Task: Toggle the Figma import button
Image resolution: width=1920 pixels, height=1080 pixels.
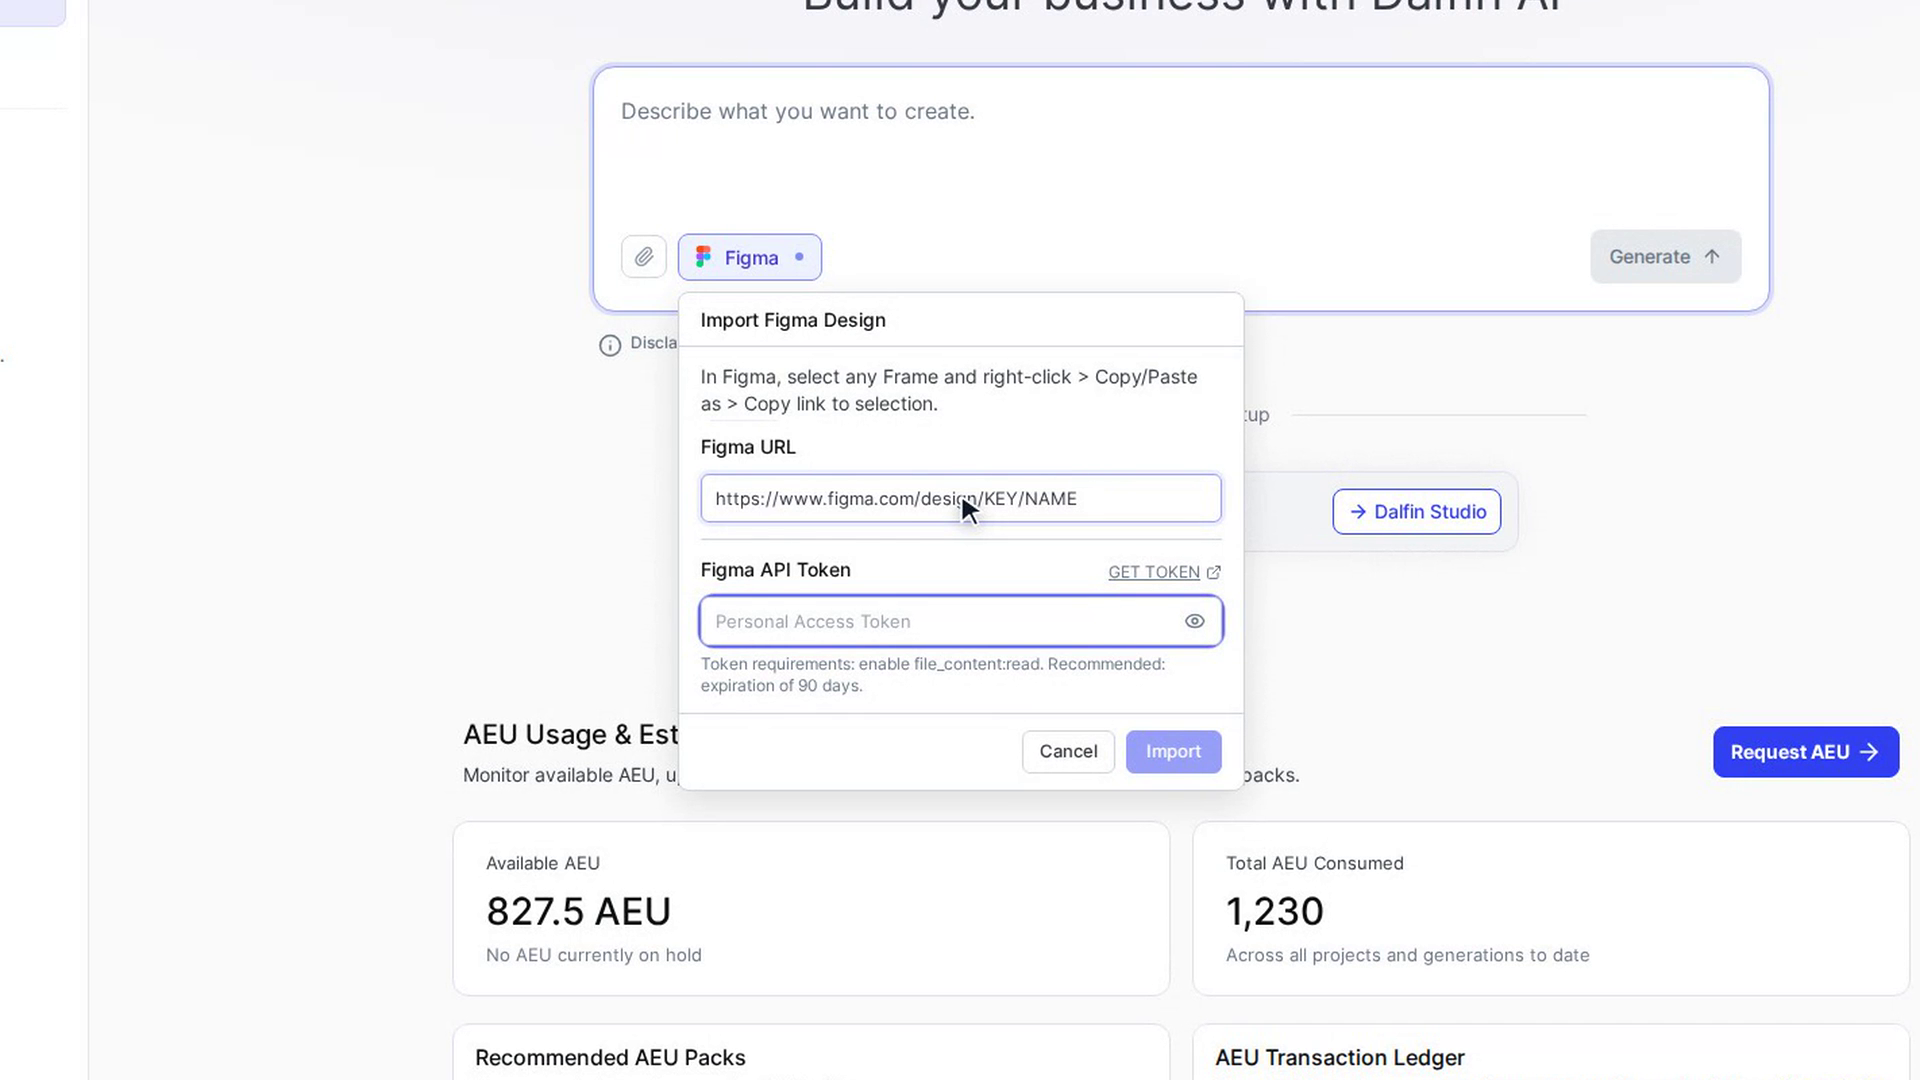Action: pos(750,257)
